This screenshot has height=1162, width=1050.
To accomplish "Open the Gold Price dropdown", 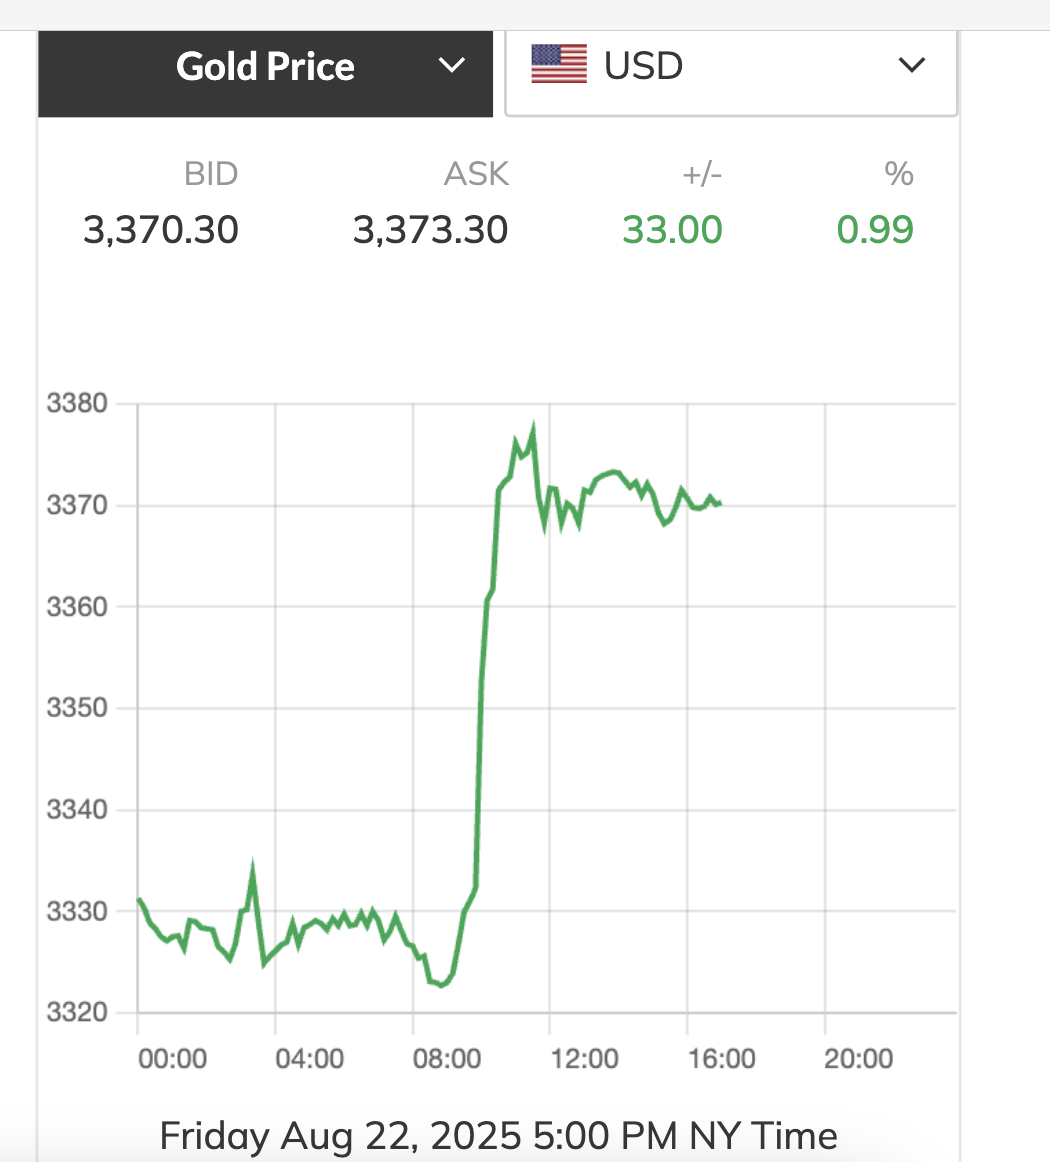I will click(x=265, y=67).
